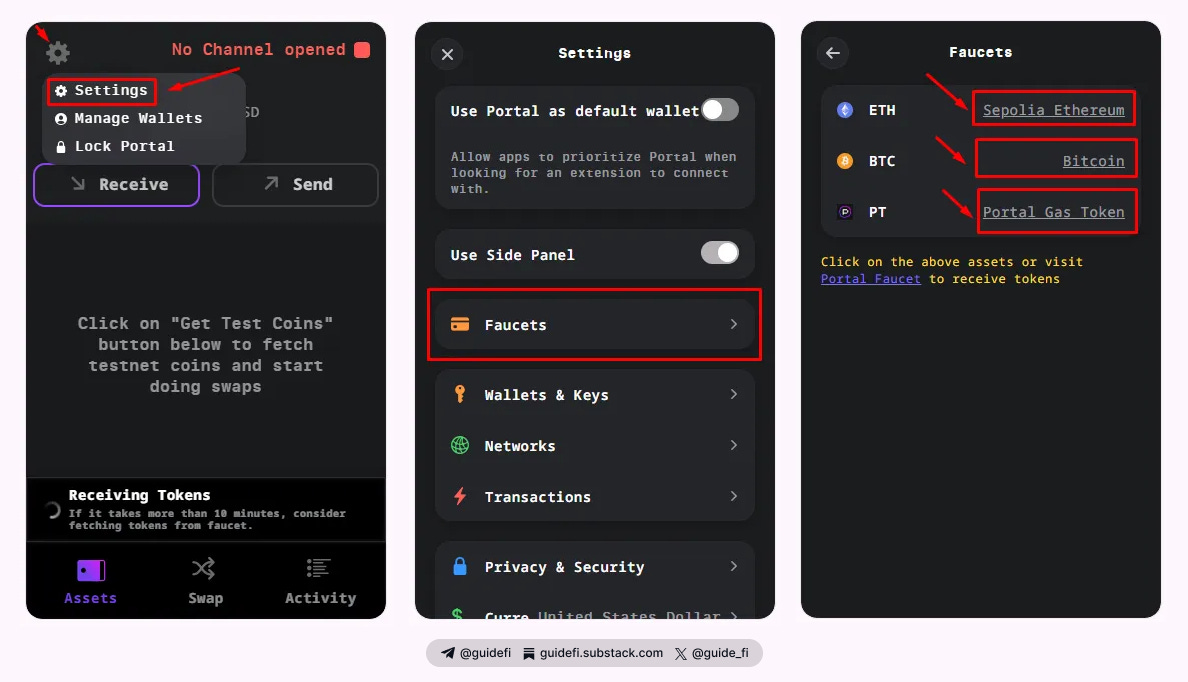
Task: Click the key icon beside Wallets & Keys
Action: (x=460, y=395)
